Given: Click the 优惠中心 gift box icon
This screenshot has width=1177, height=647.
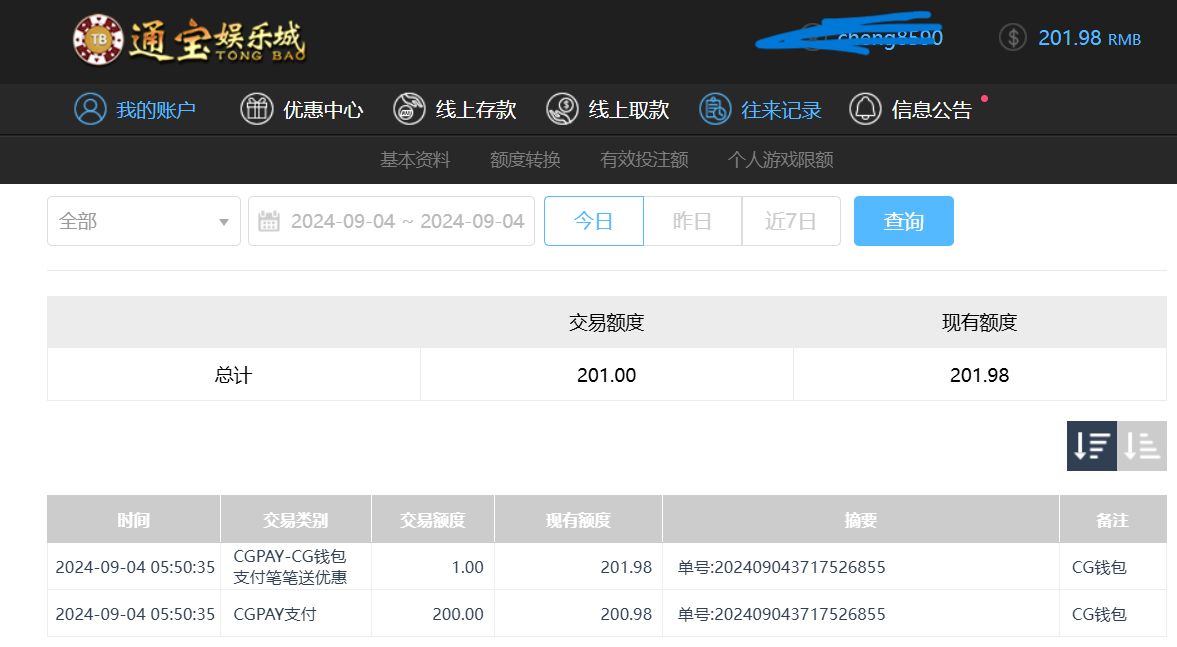Looking at the screenshot, I should coord(256,110).
